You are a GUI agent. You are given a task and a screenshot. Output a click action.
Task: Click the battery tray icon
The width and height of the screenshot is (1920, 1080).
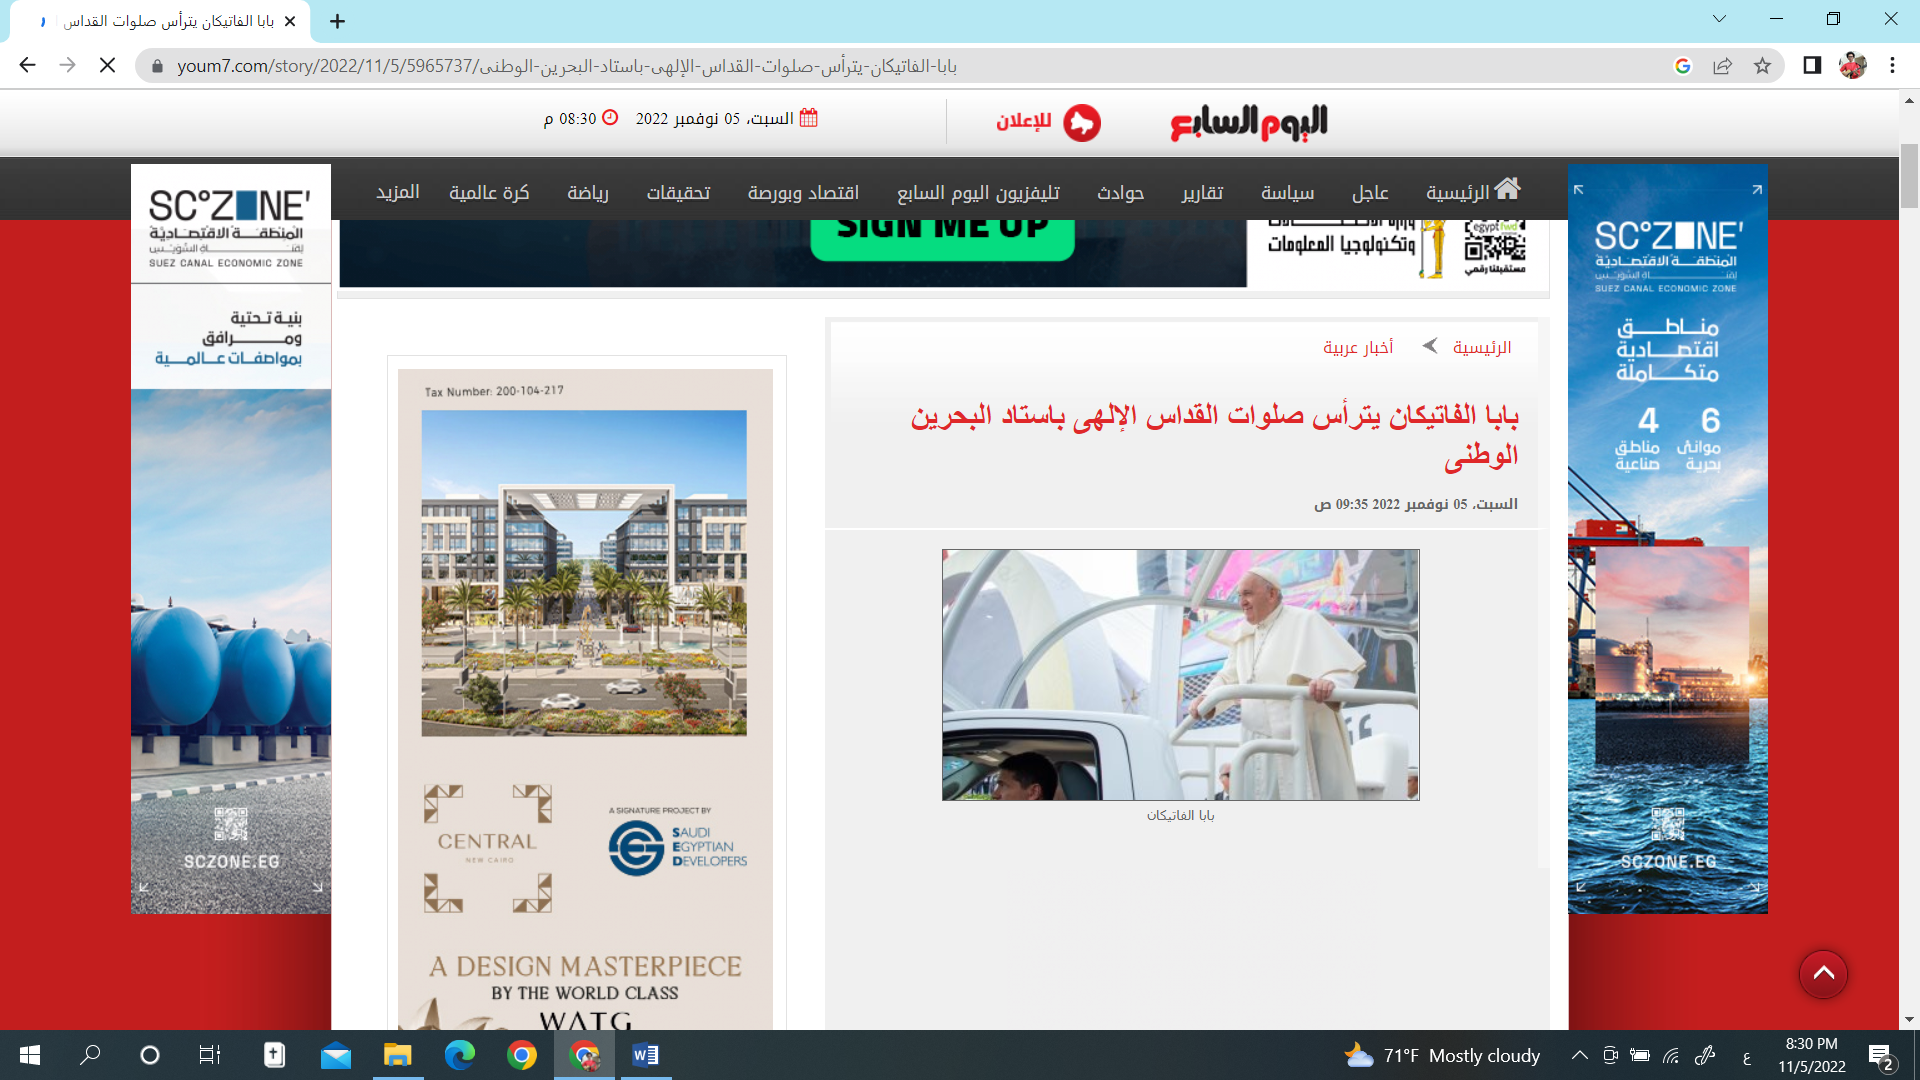(1640, 1055)
